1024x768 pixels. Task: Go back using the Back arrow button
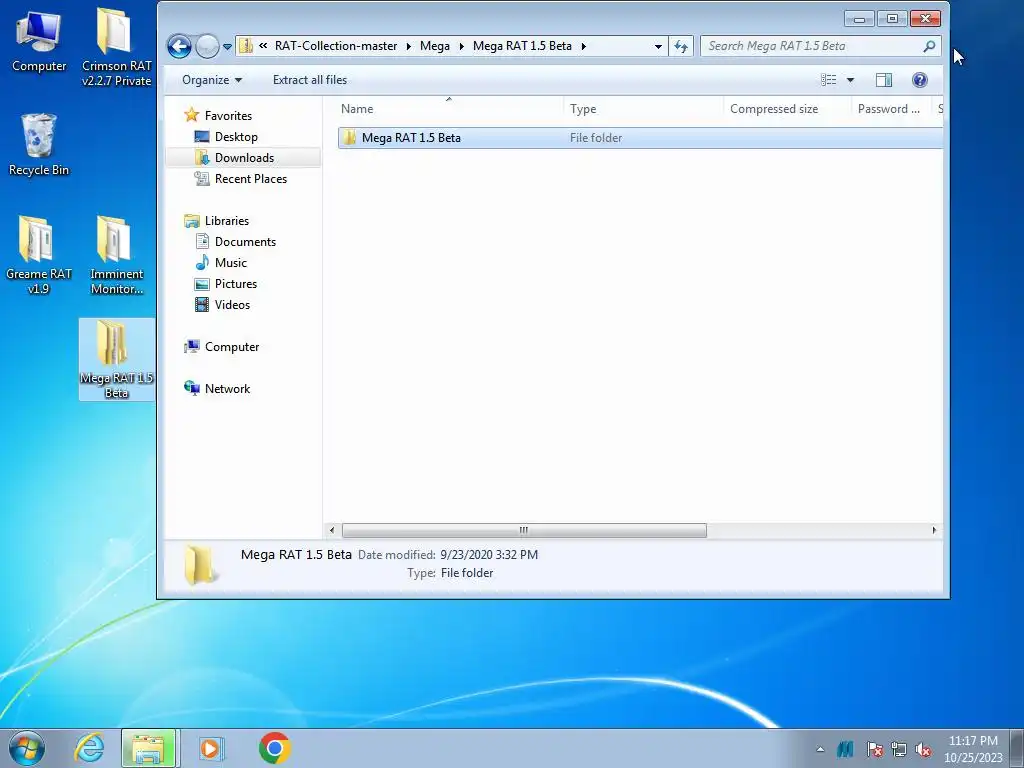(x=179, y=46)
